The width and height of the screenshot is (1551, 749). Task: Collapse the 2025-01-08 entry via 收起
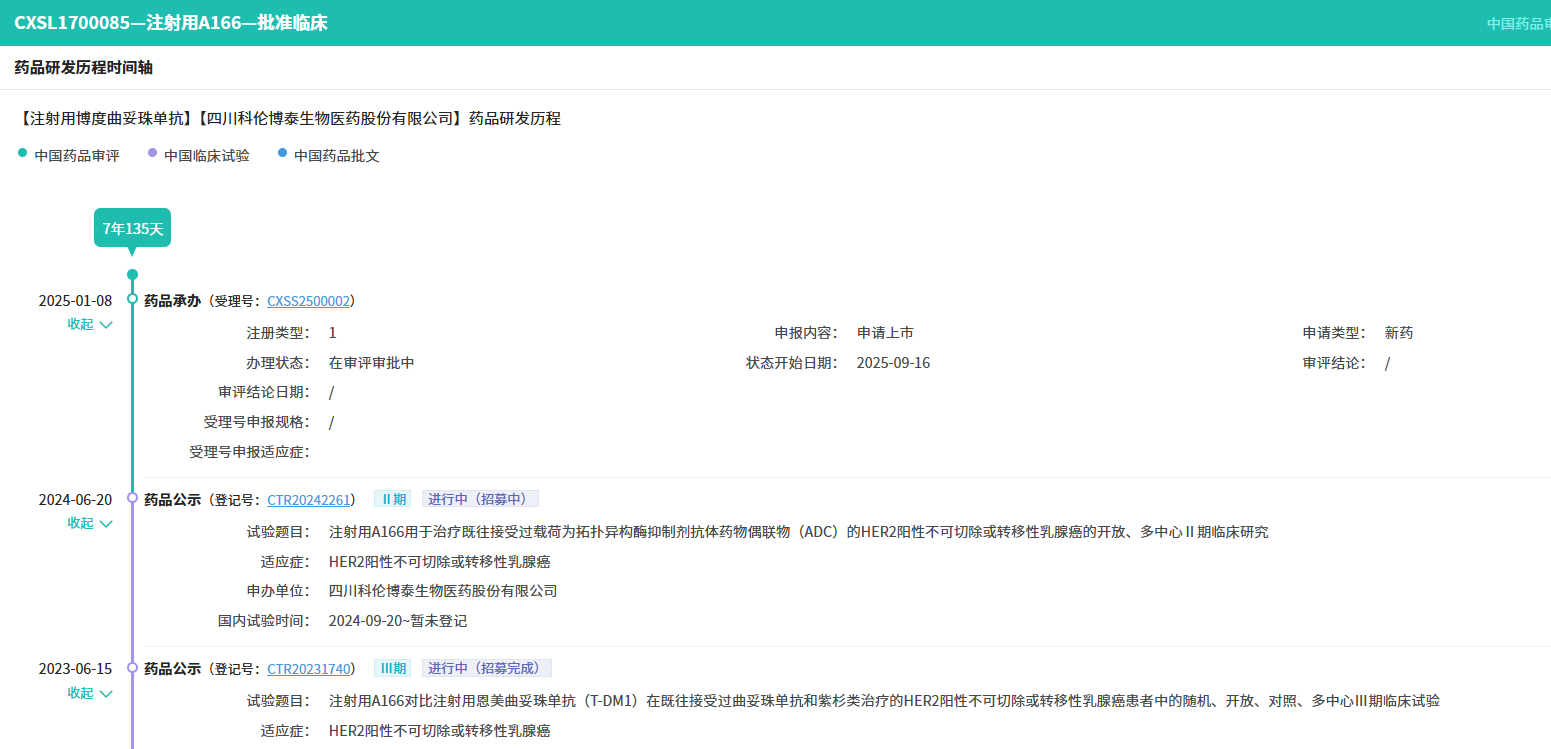point(89,324)
